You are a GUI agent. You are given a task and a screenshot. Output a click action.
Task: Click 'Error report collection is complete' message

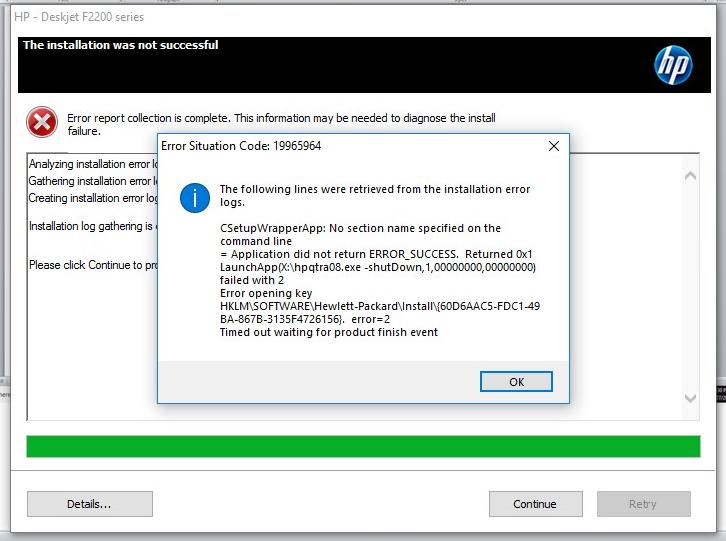pyautogui.click(x=282, y=124)
